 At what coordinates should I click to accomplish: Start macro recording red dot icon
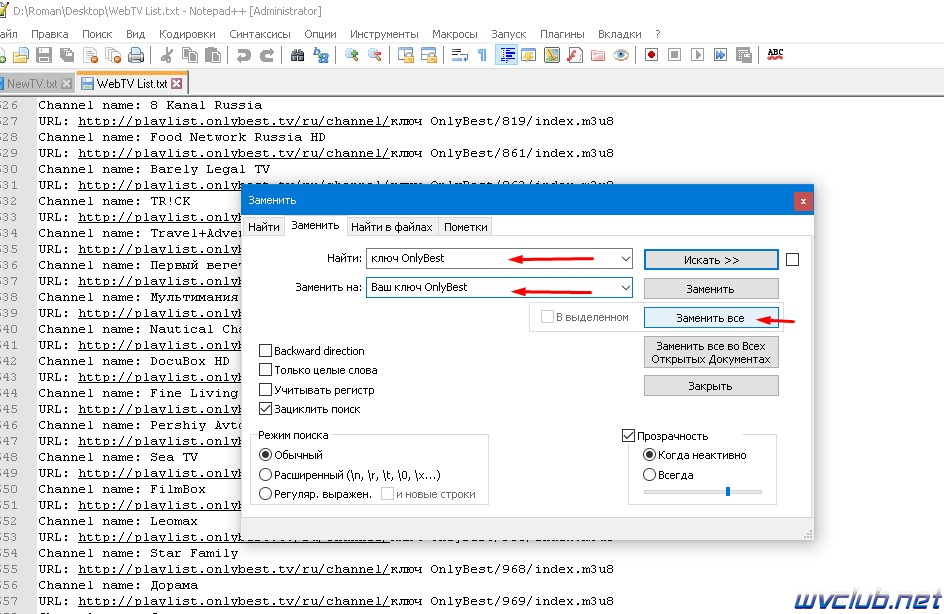coord(651,55)
